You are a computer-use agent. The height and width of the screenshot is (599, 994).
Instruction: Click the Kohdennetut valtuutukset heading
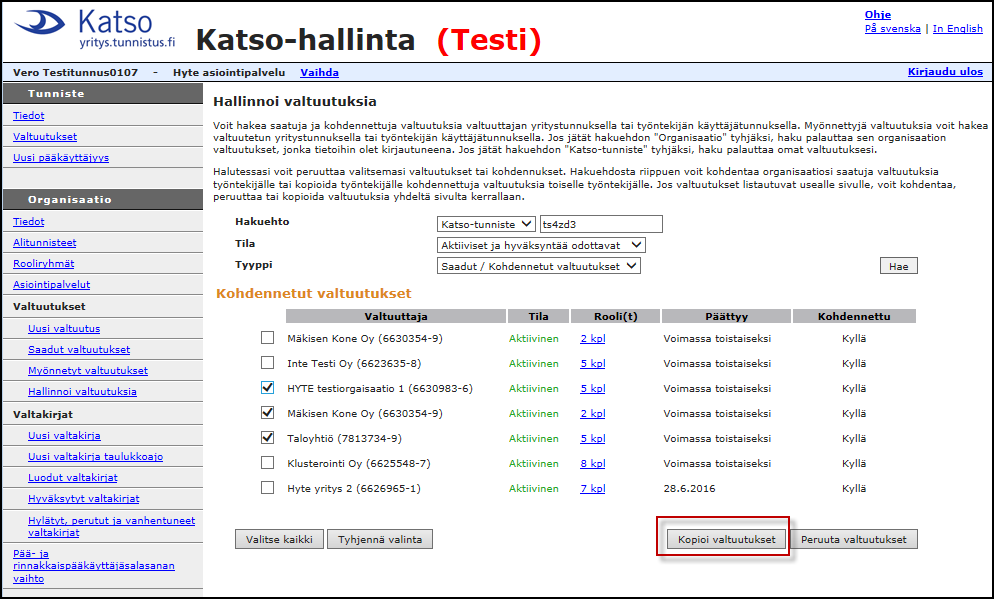(314, 293)
